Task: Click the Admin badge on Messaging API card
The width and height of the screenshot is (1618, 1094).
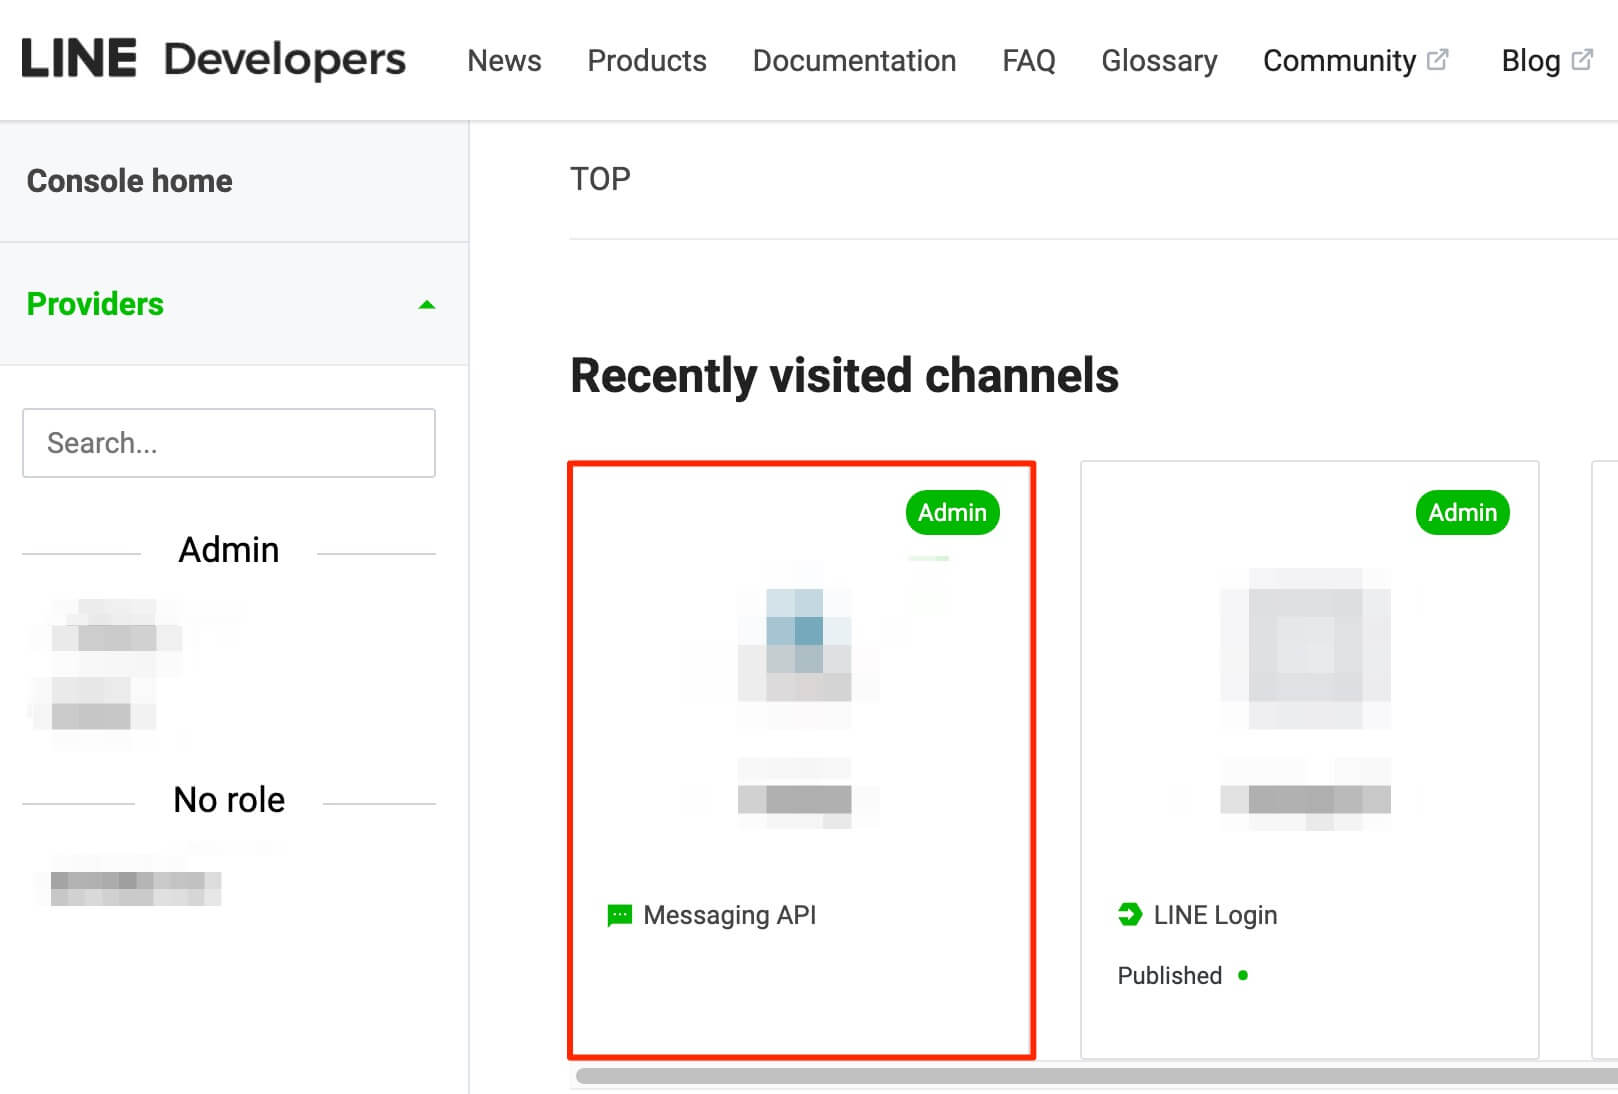Action: point(952,512)
